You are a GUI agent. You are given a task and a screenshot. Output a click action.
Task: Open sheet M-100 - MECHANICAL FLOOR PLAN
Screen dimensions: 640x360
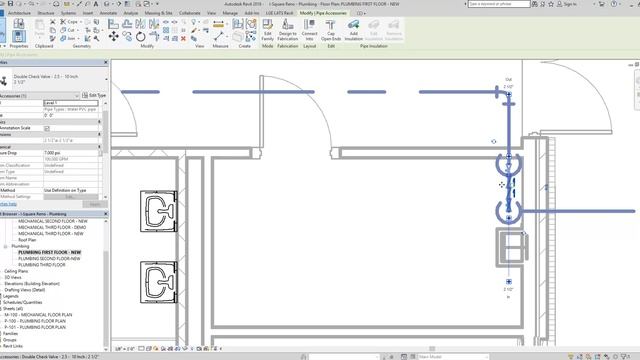(x=38, y=315)
